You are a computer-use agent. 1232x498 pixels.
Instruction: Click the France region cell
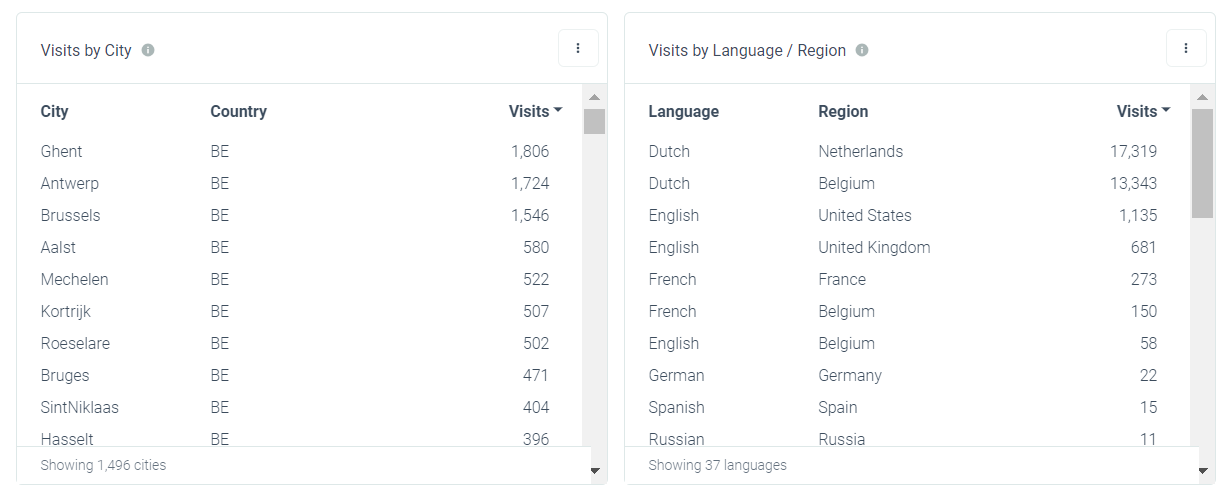point(842,279)
